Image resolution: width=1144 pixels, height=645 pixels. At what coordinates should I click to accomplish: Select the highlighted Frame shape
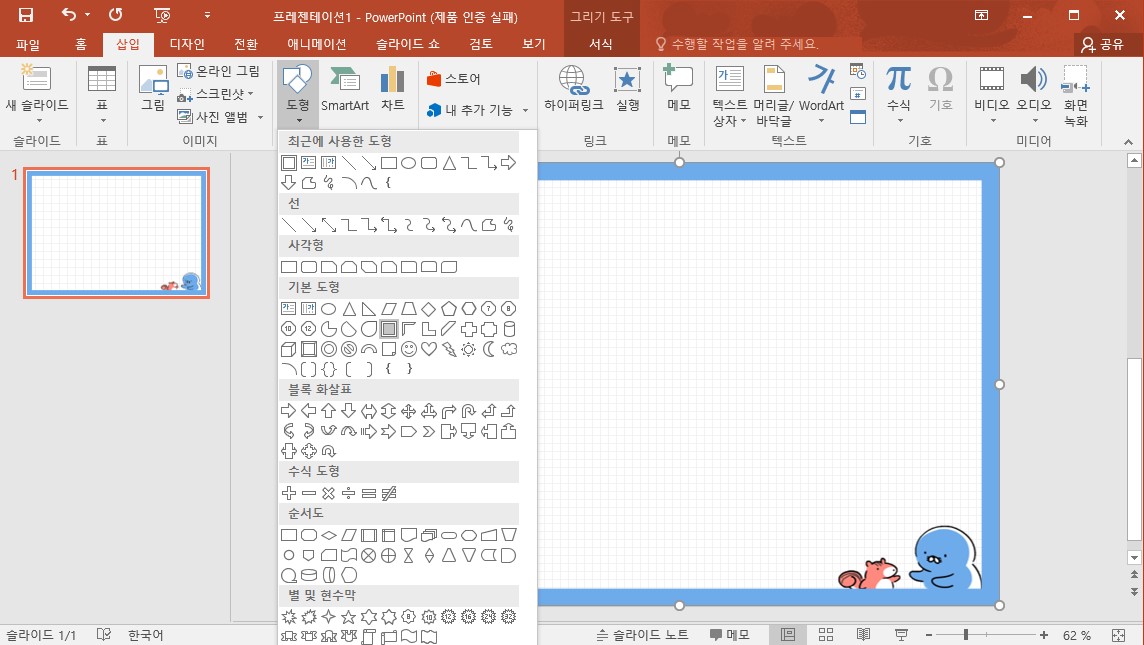click(x=389, y=329)
